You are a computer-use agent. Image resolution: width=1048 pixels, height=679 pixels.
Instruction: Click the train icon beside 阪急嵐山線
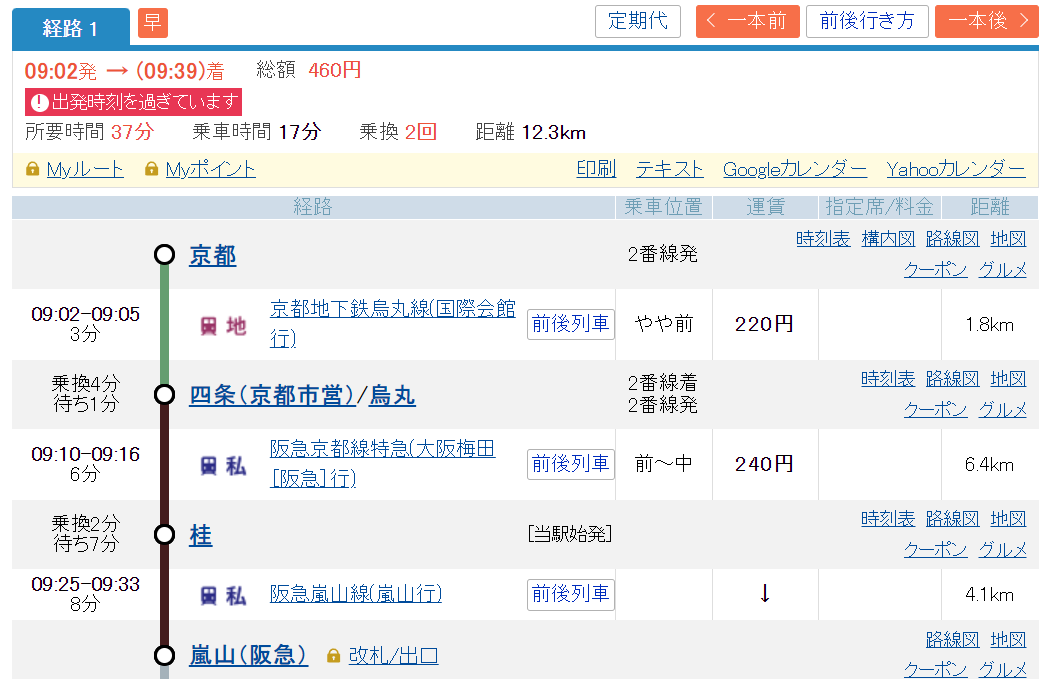(x=209, y=595)
